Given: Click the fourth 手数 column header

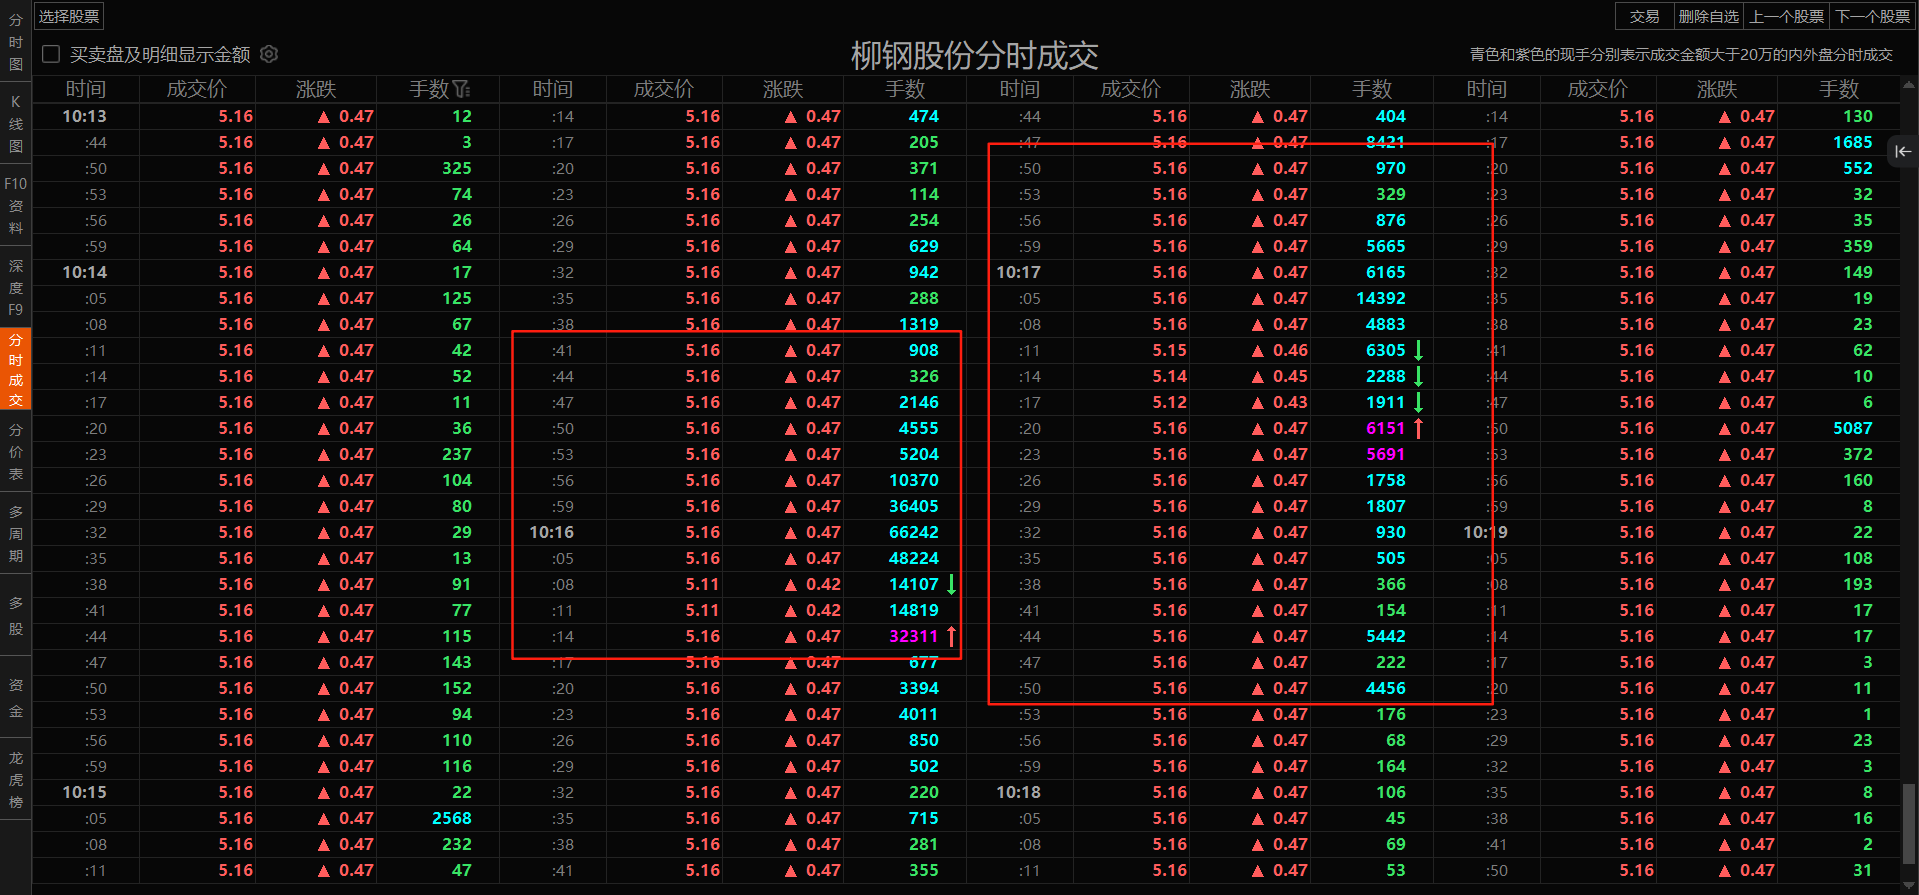Looking at the screenshot, I should 1839,89.
